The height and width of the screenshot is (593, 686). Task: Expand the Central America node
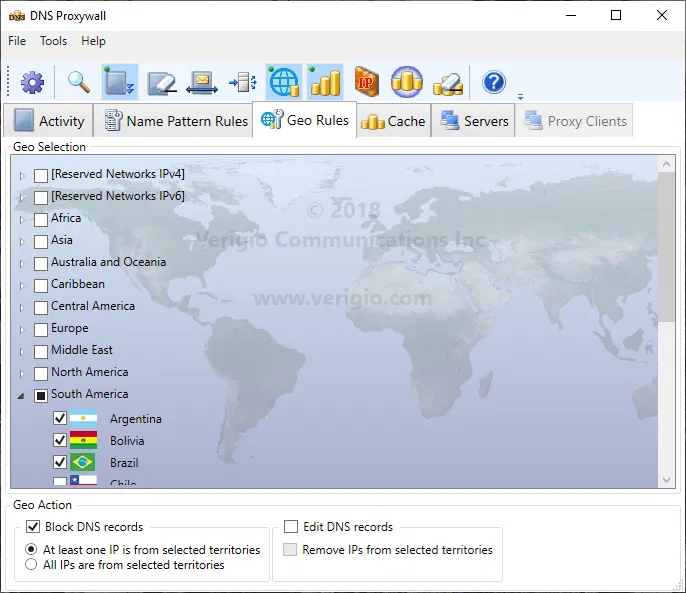[x=22, y=307]
